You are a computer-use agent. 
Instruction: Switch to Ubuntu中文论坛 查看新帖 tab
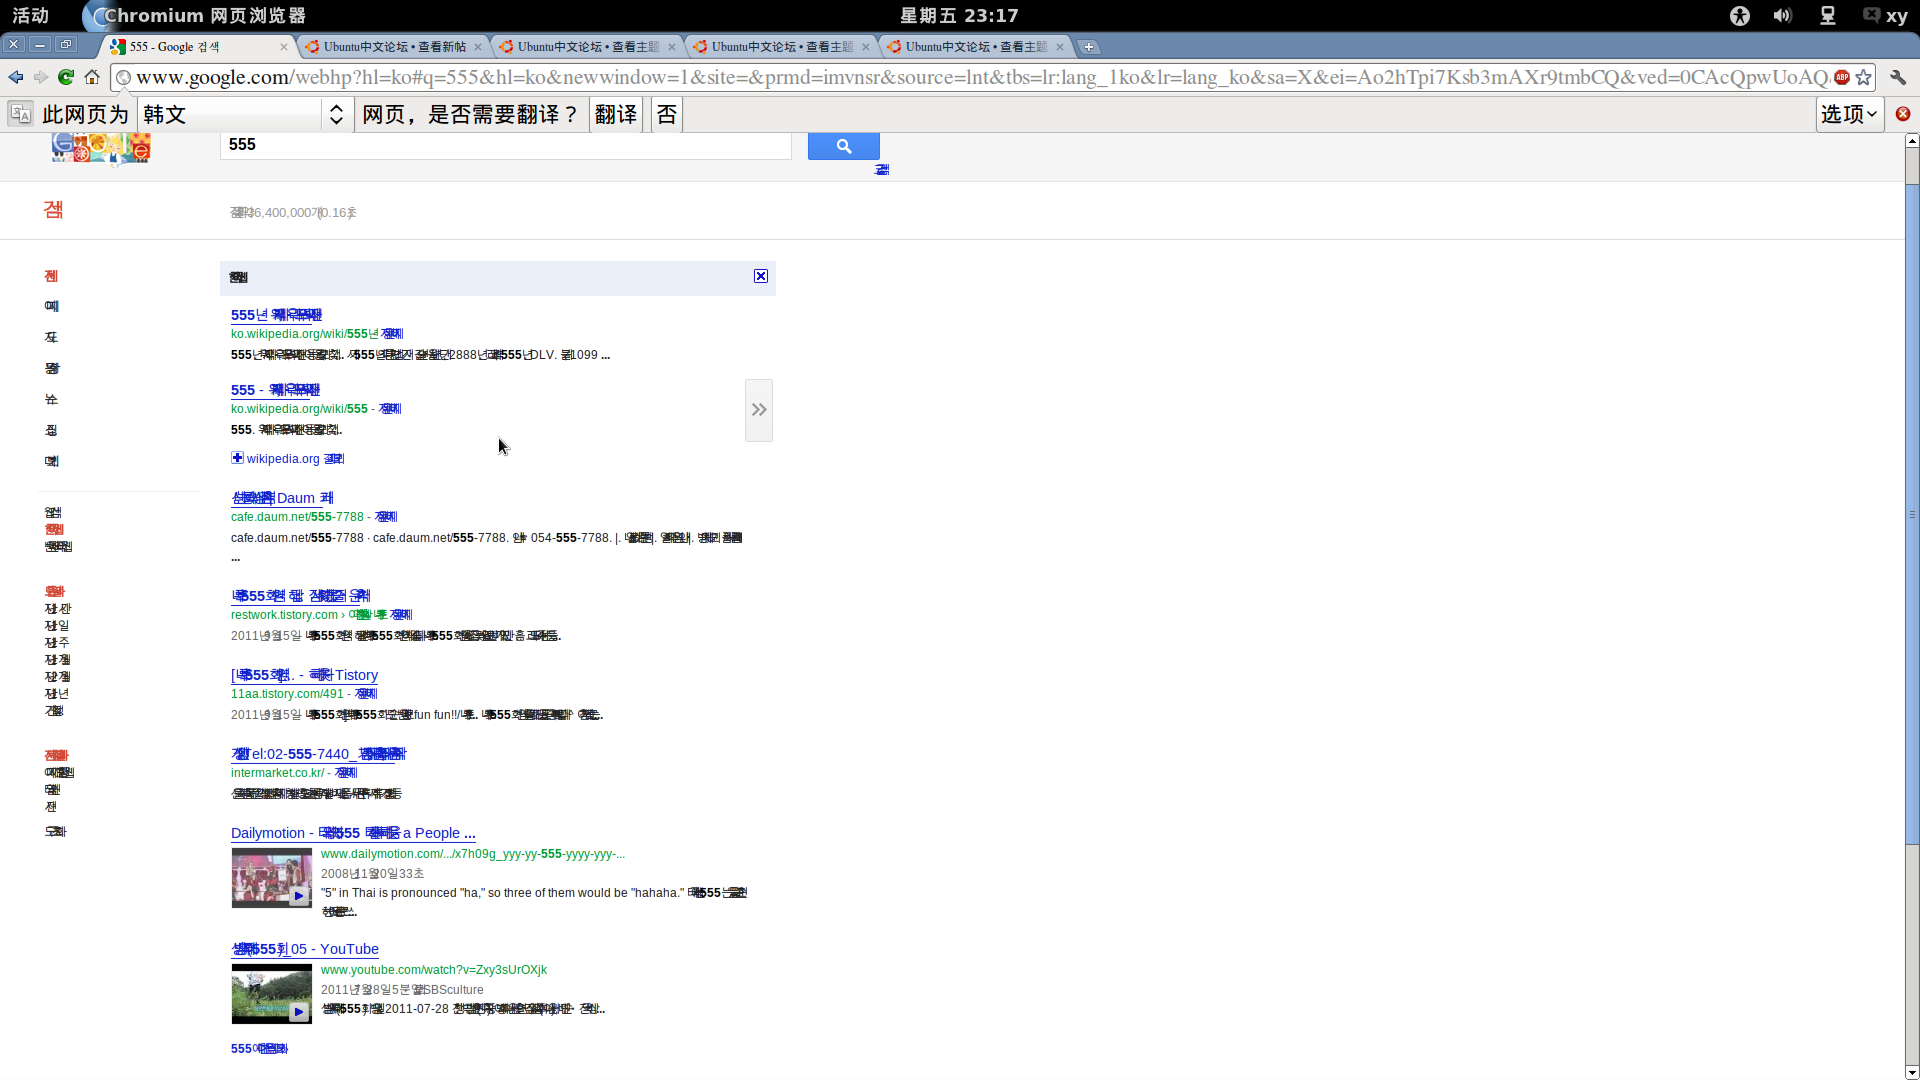pyautogui.click(x=394, y=47)
